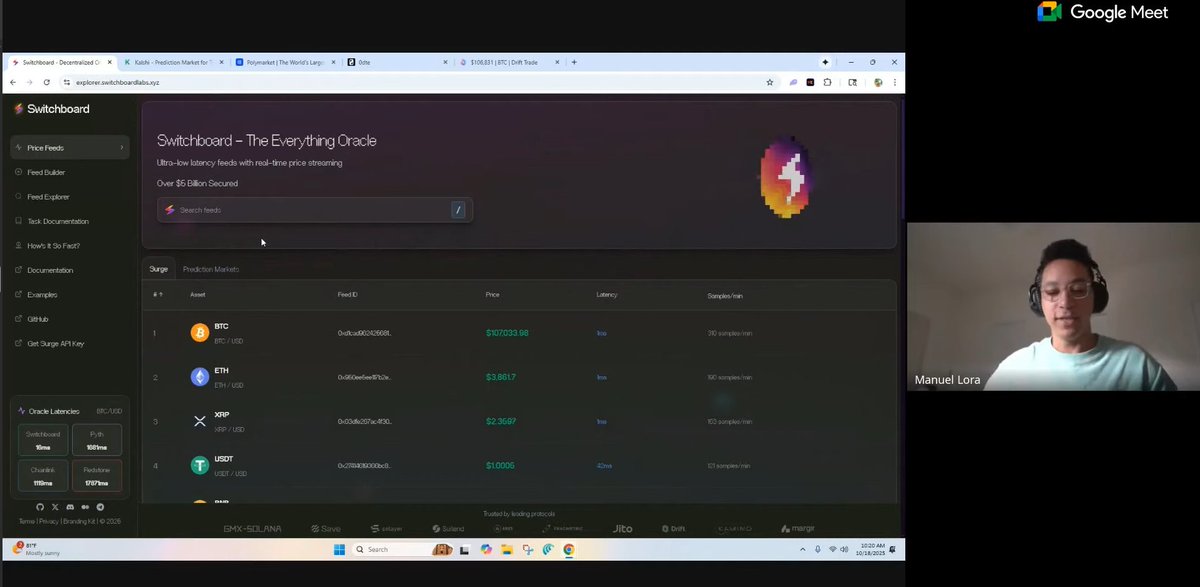This screenshot has height=587, width=1200.
Task: Open the GitHub sidebar link
Action: pos(37,319)
